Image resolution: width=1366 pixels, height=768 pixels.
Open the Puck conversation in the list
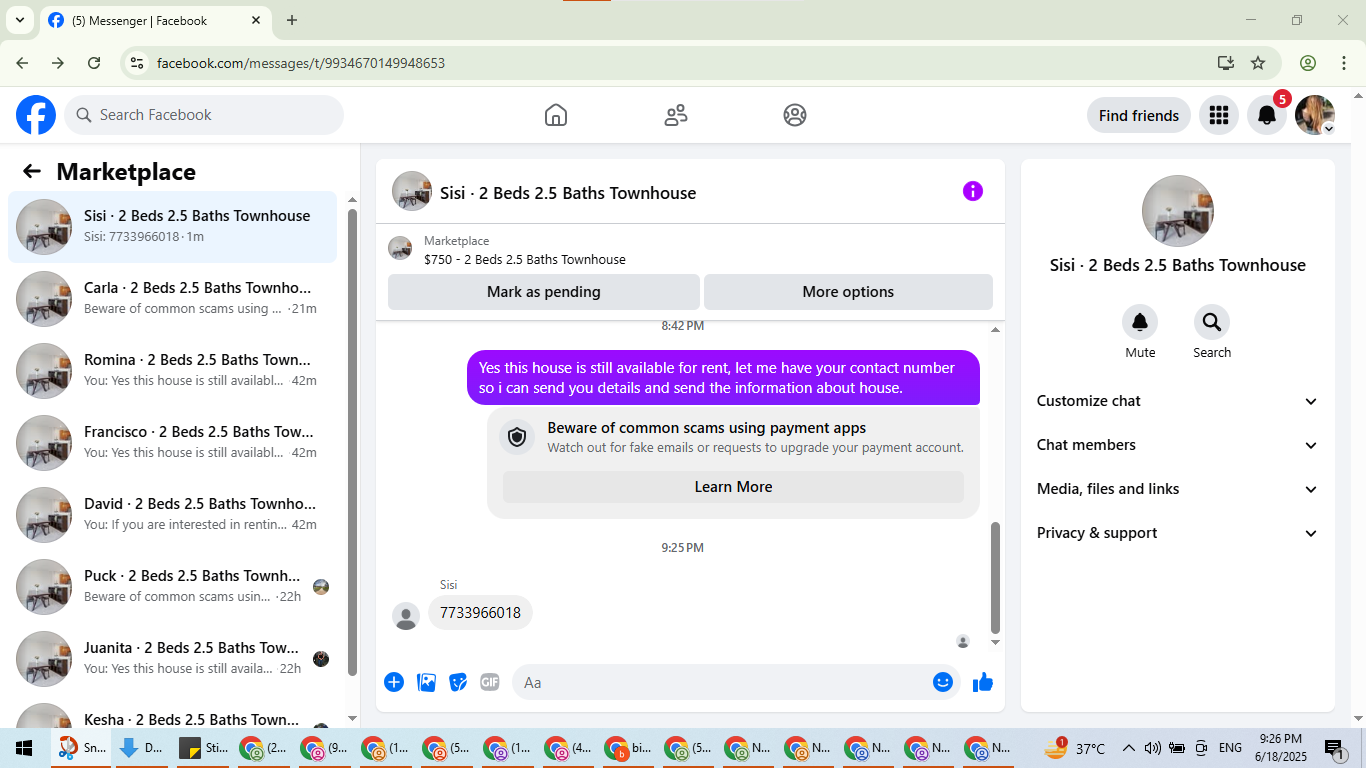click(x=172, y=587)
